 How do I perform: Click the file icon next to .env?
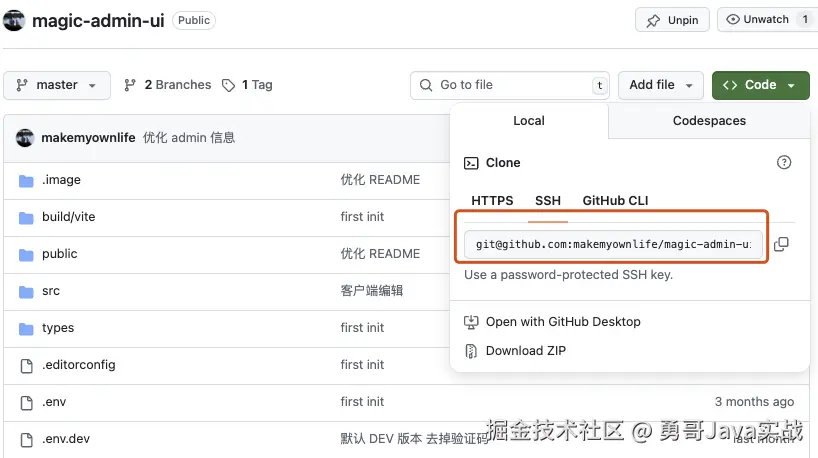click(26, 403)
